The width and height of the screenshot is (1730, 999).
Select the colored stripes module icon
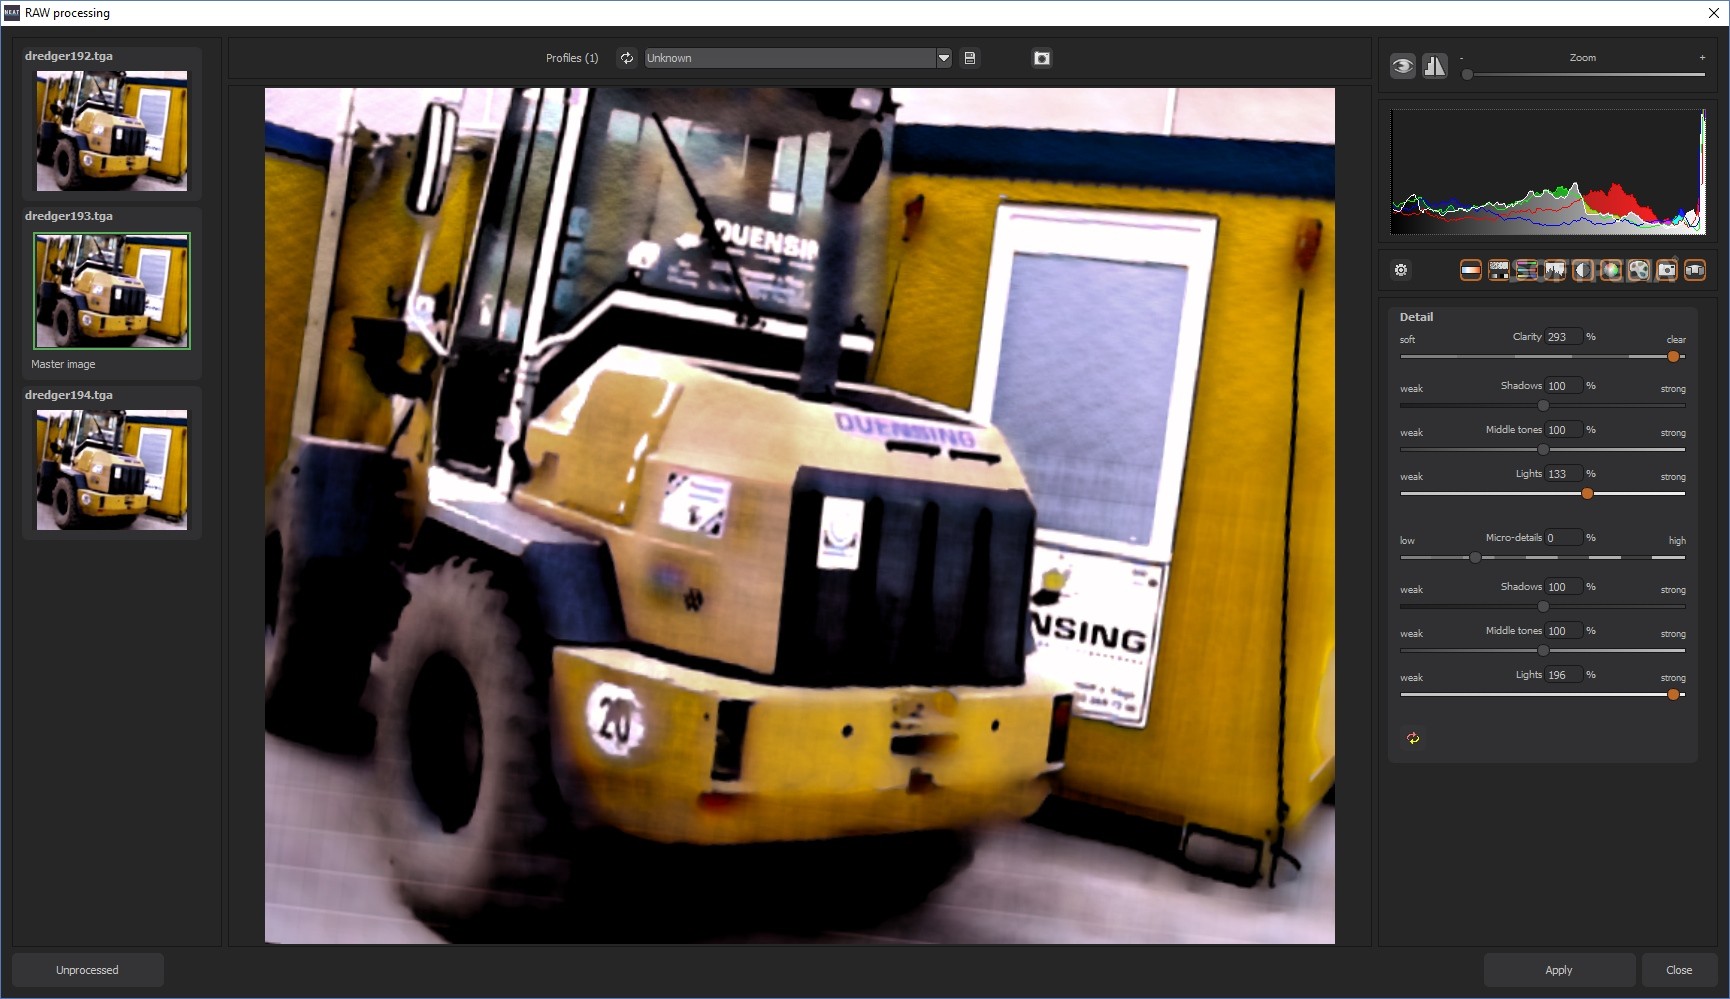click(1527, 270)
